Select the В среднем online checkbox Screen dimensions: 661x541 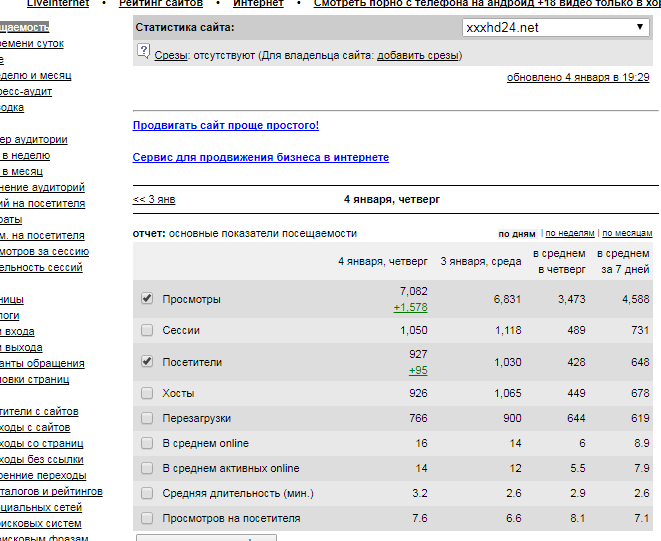pyautogui.click(x=147, y=443)
